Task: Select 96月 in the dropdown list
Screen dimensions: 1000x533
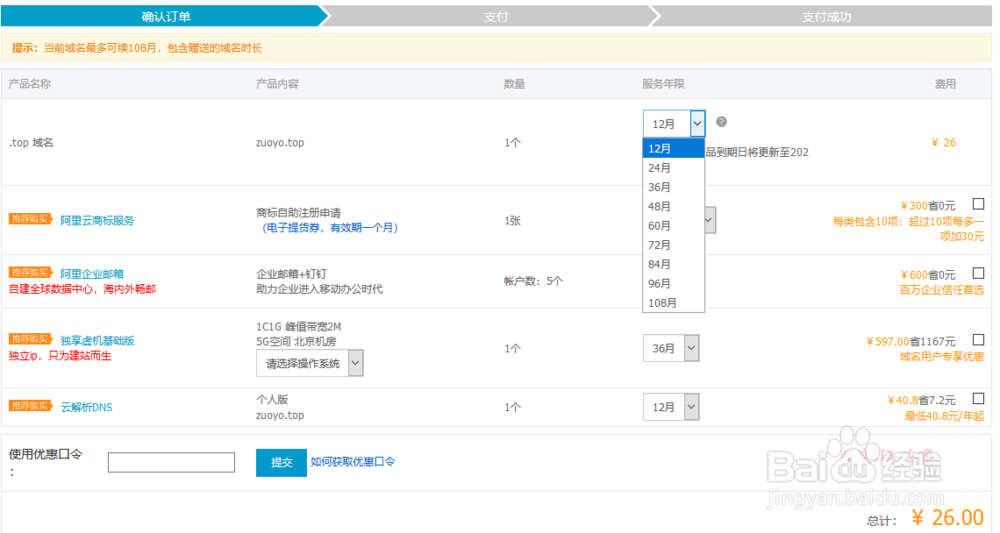Action: (673, 284)
